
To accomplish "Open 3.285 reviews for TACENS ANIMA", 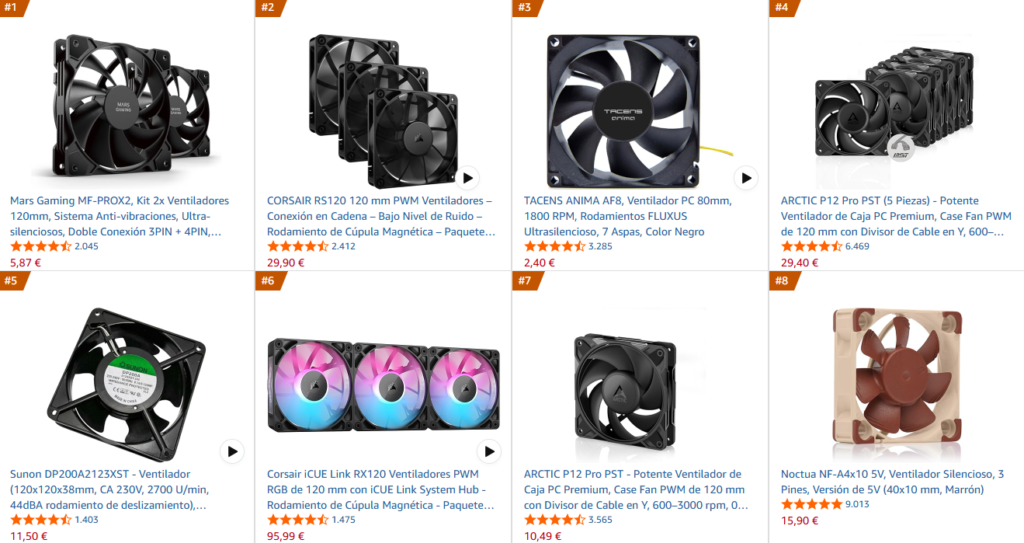I will (600, 246).
